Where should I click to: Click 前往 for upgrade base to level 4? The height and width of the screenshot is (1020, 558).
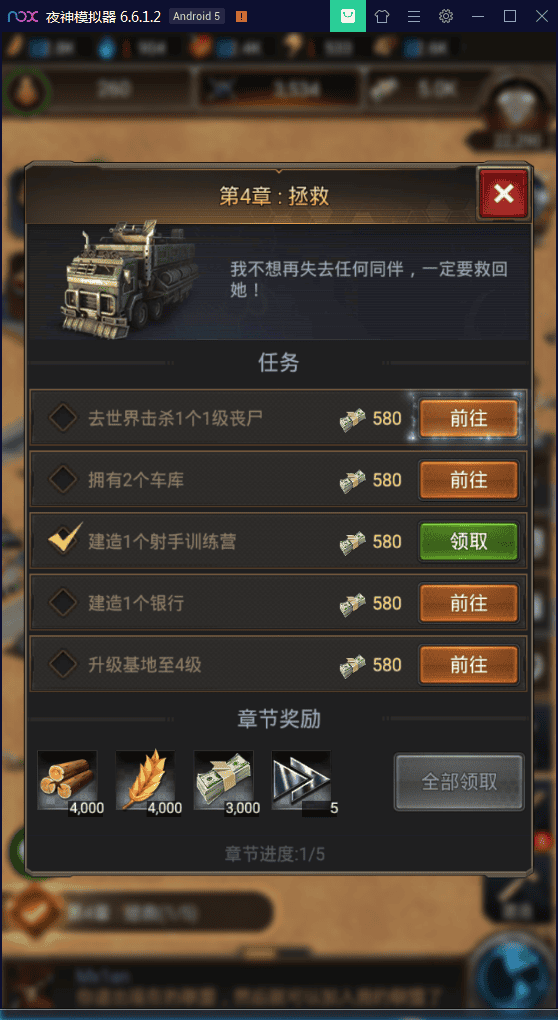[468, 665]
